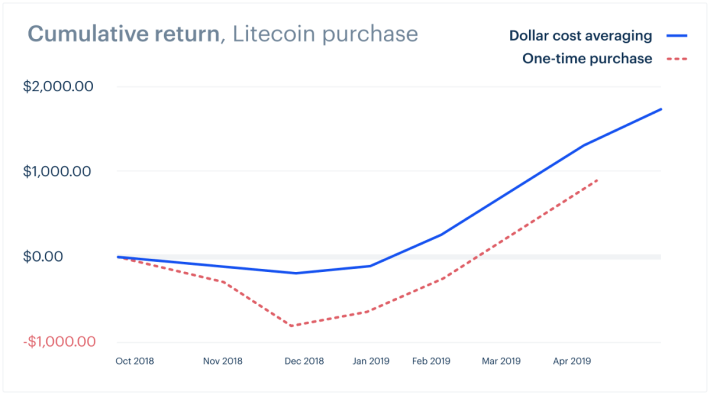Click the blue line legend swatch
710x395 pixels.
coord(677,36)
